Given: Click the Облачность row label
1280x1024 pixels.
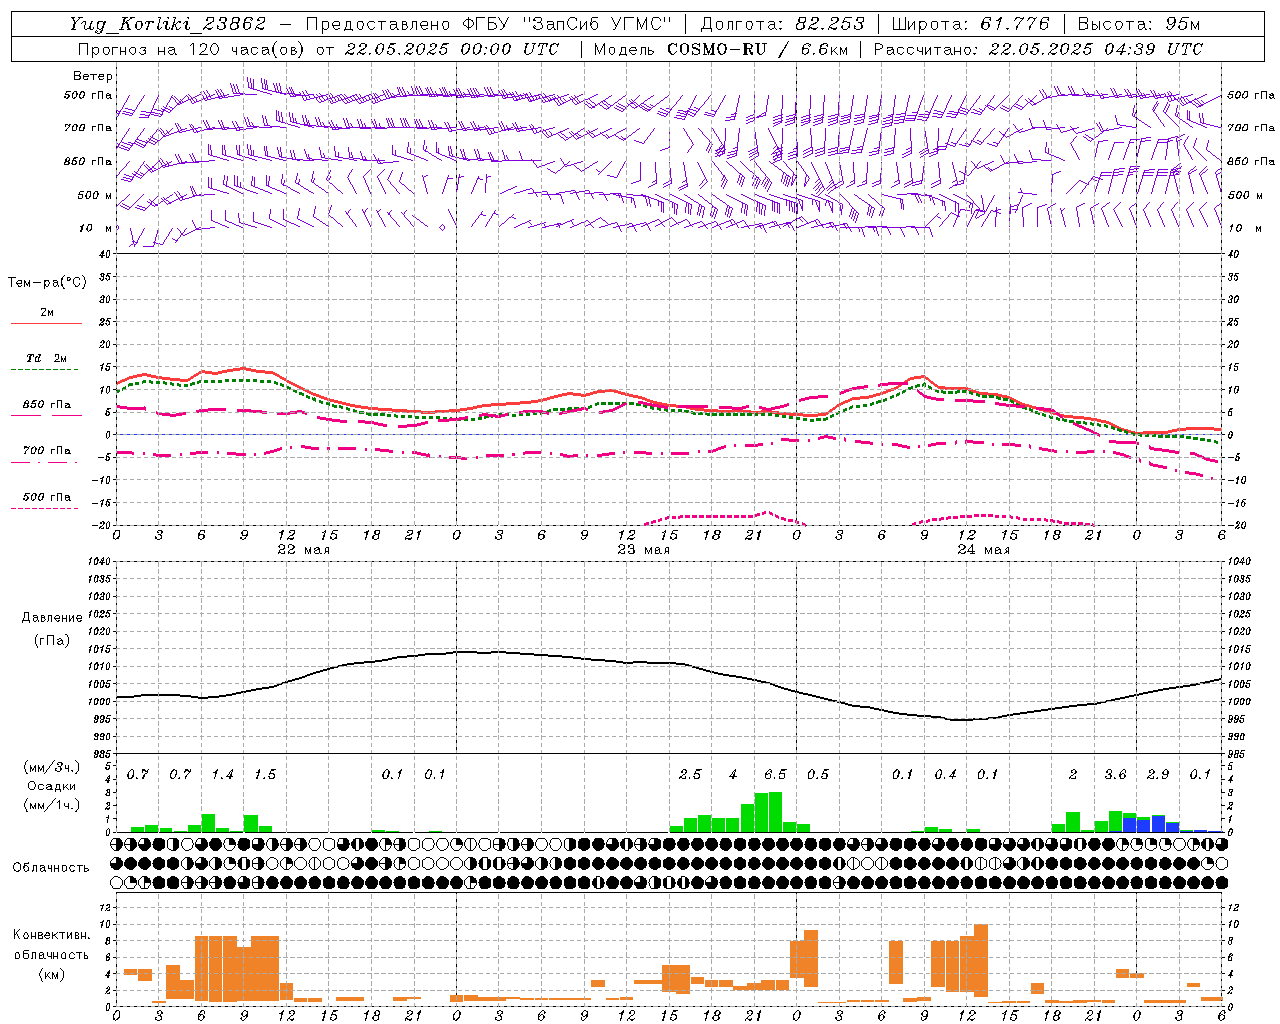Looking at the screenshot, I should coord(51,867).
